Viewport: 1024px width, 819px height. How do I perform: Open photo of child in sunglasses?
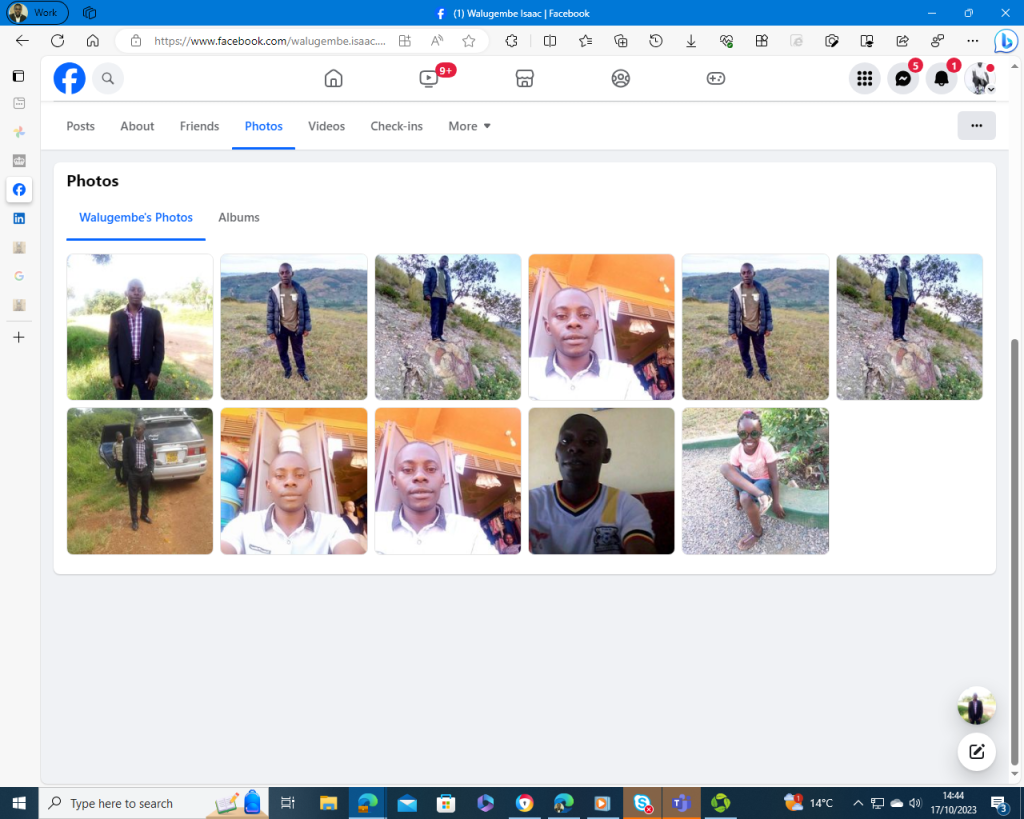(x=755, y=481)
